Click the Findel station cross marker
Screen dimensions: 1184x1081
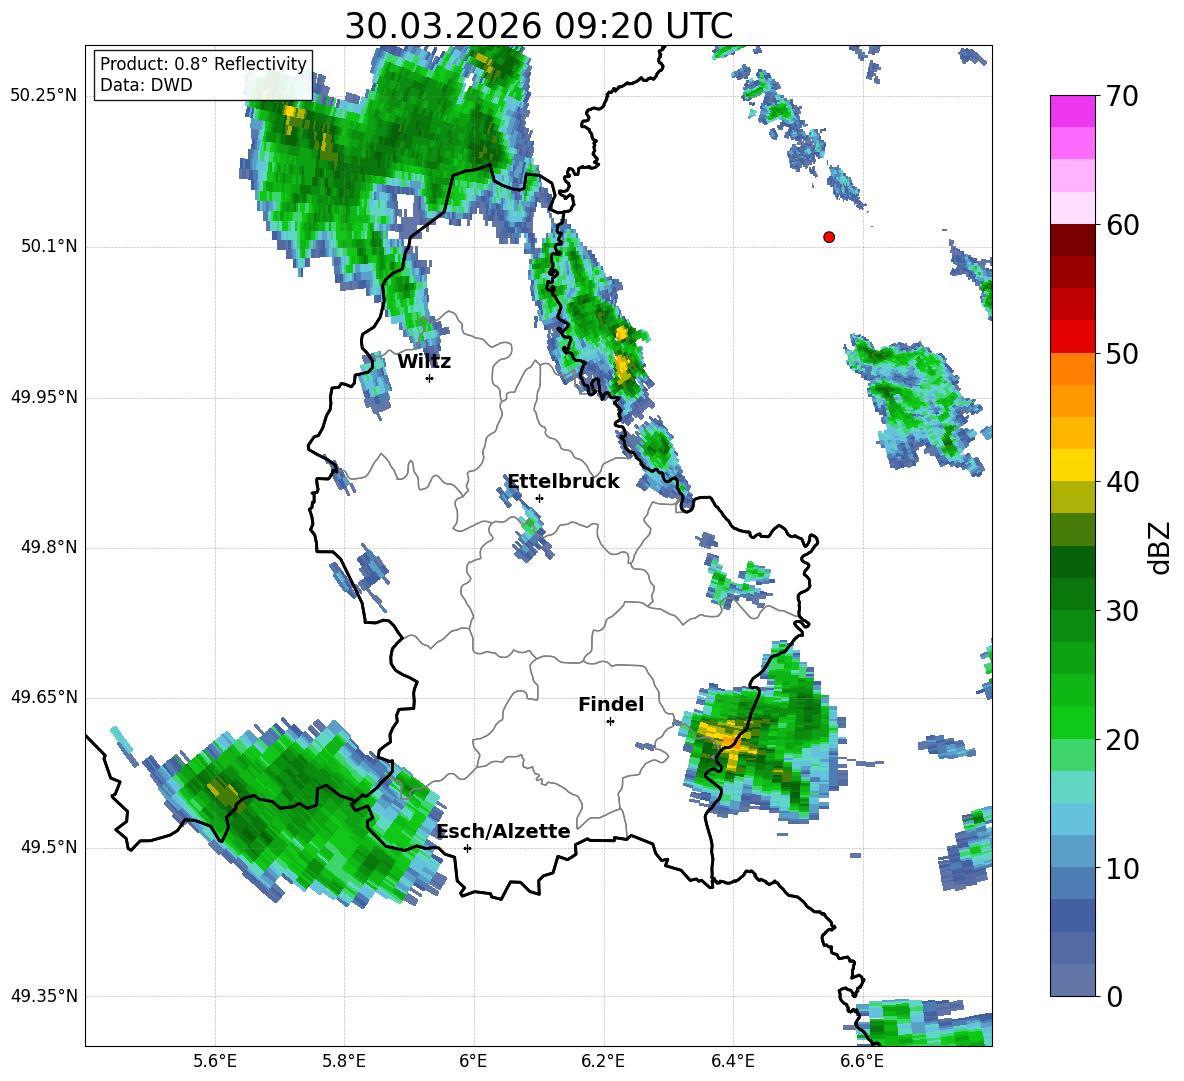610,722
